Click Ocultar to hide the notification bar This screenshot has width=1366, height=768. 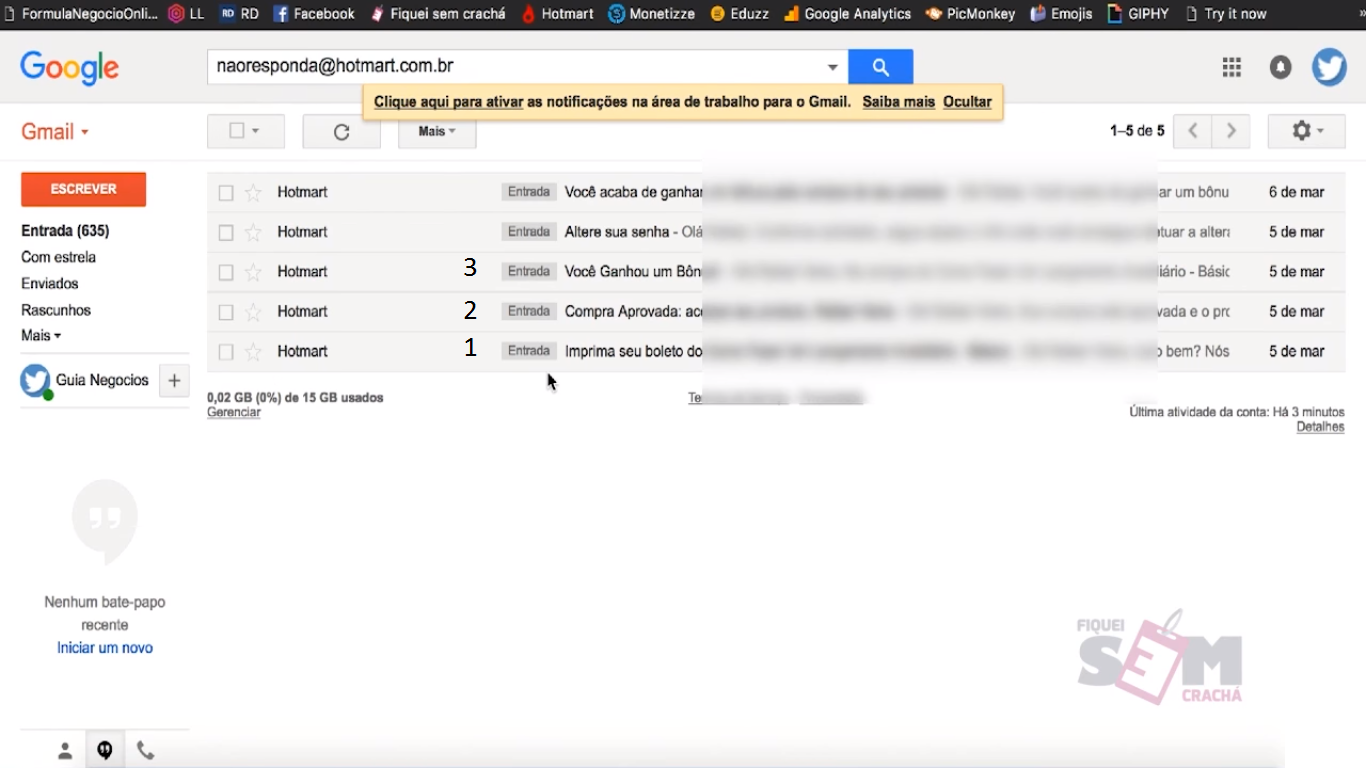tap(967, 102)
